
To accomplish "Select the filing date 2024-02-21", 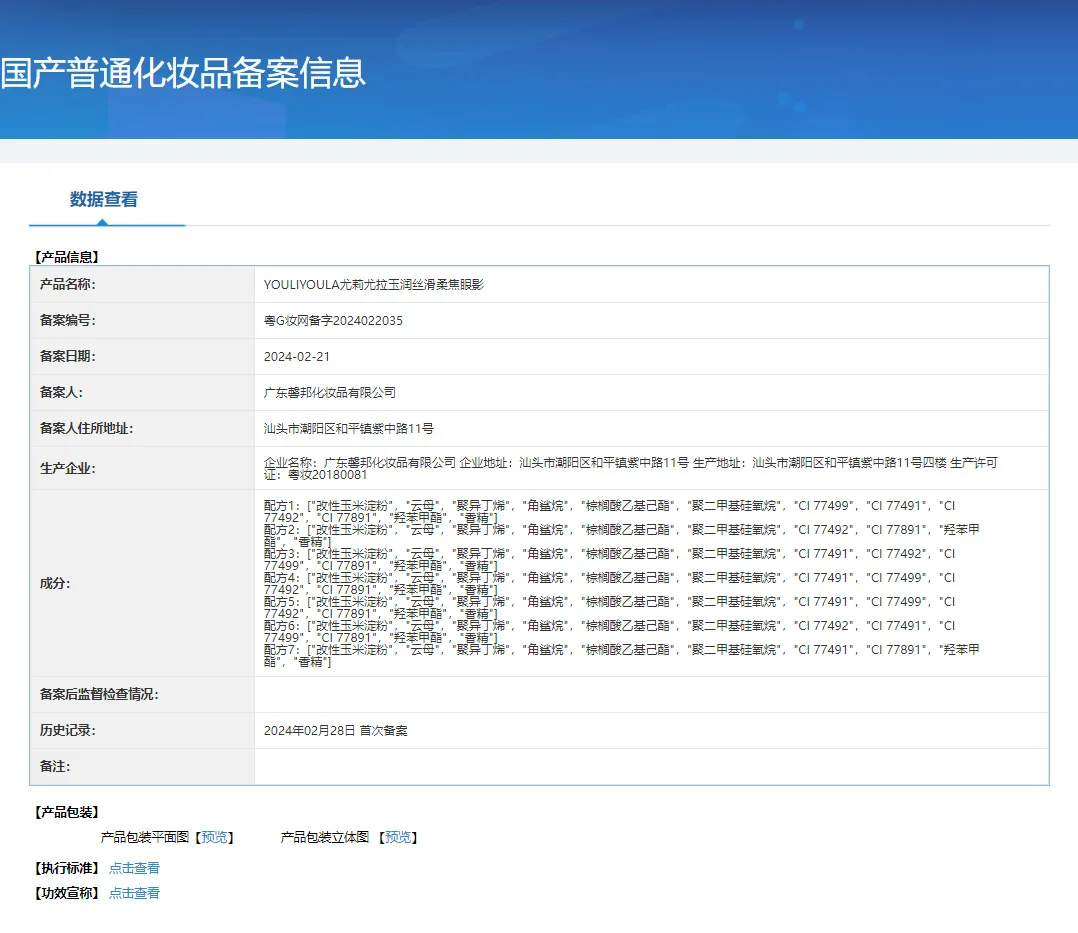I will coord(297,356).
